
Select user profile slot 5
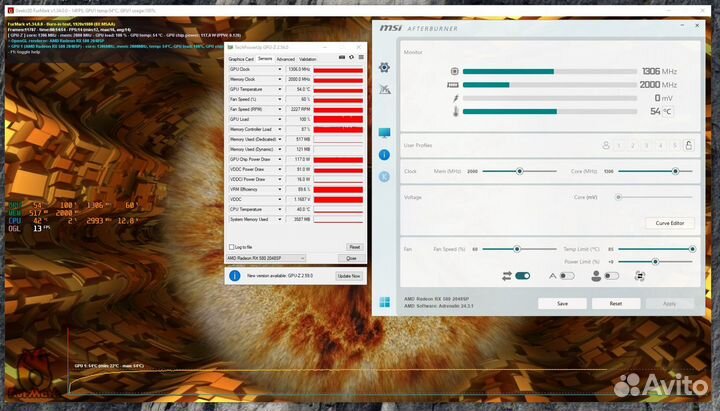[x=675, y=146]
